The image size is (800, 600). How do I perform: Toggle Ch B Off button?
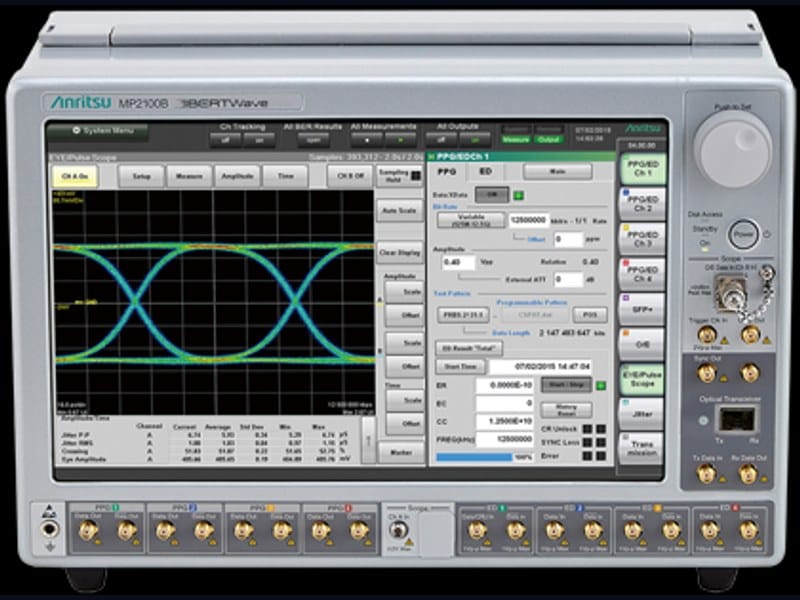point(351,177)
